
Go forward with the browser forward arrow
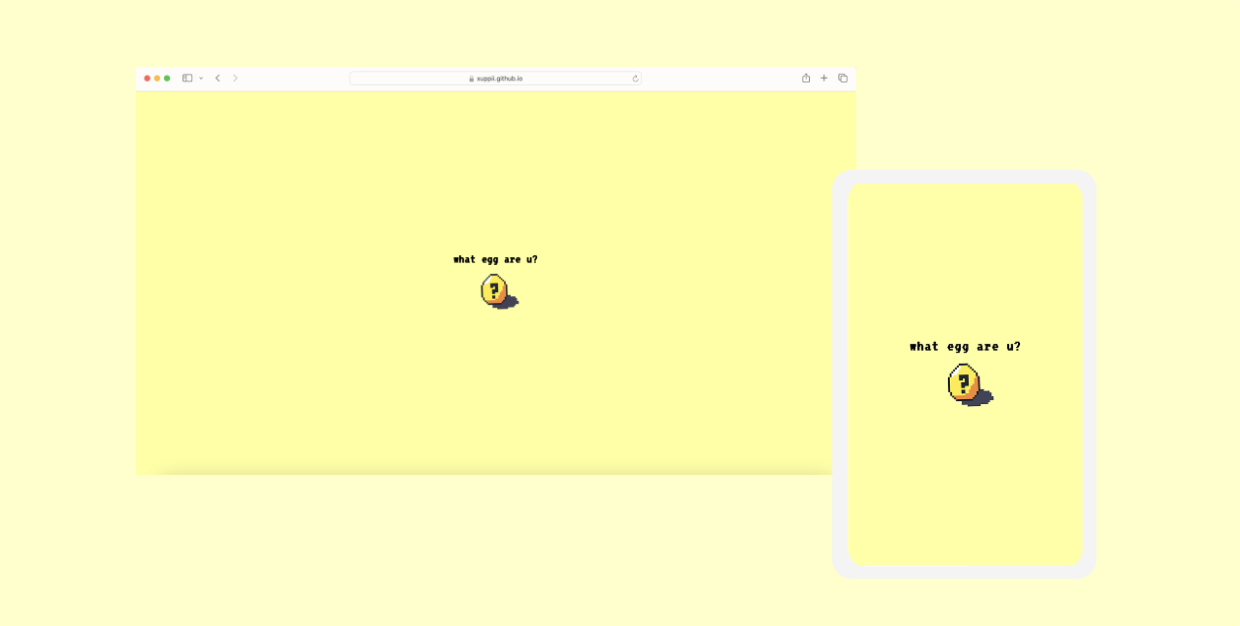(x=235, y=78)
